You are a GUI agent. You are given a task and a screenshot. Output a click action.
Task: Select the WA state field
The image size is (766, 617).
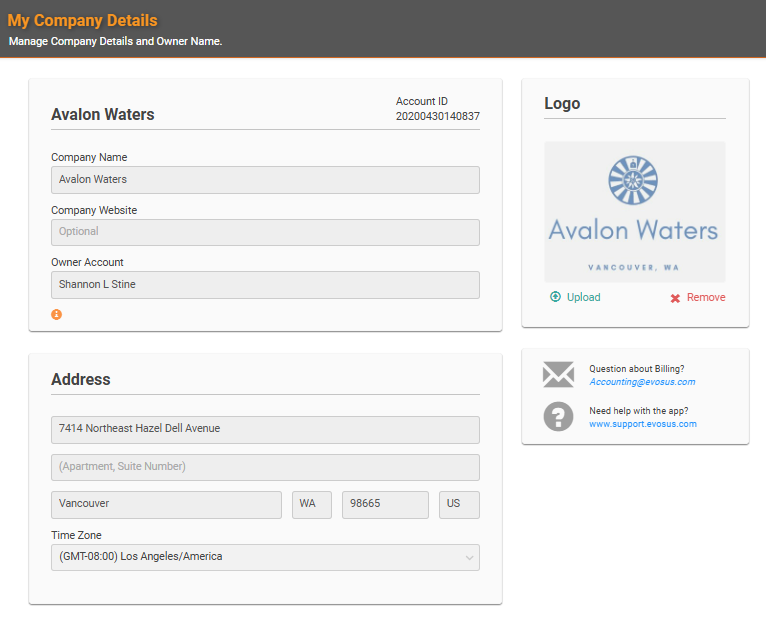click(312, 504)
